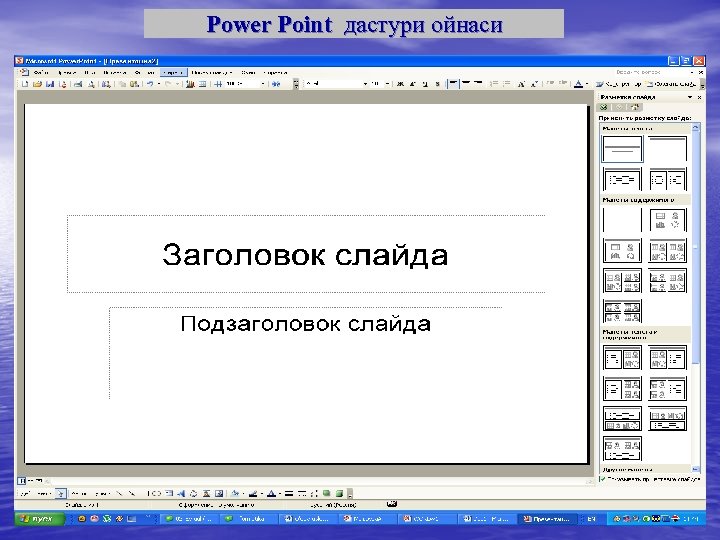Image resolution: width=720 pixels, height=540 pixels.
Task: Click the Undo arrow icon
Action: point(150,84)
